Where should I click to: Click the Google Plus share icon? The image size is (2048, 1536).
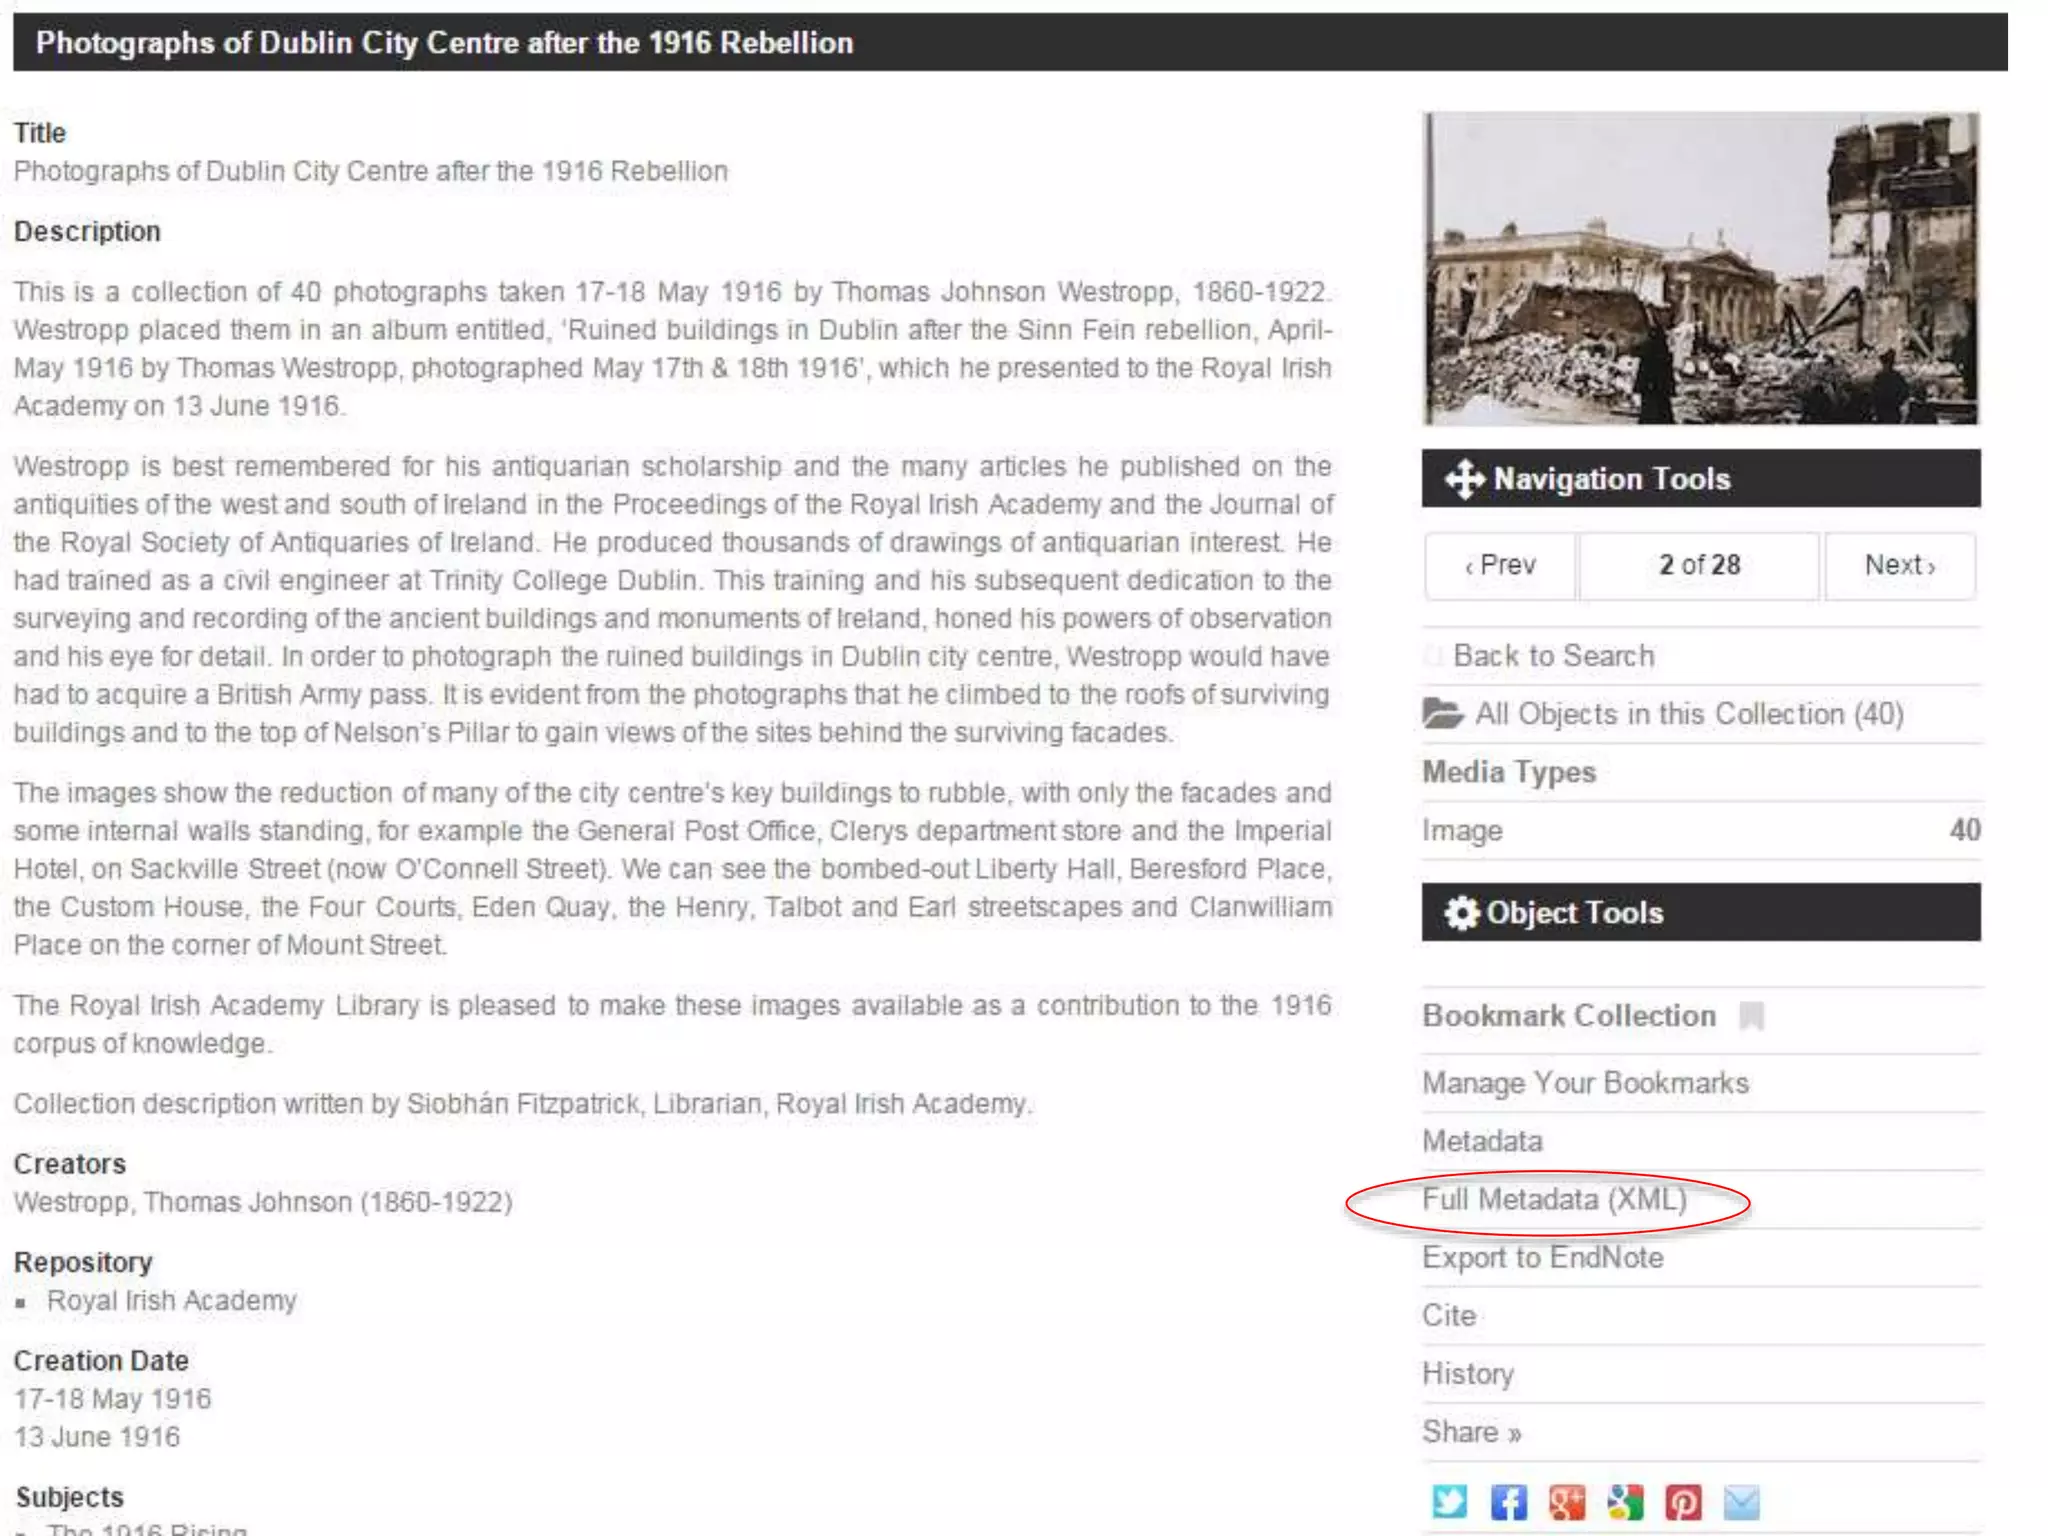click(1567, 1501)
